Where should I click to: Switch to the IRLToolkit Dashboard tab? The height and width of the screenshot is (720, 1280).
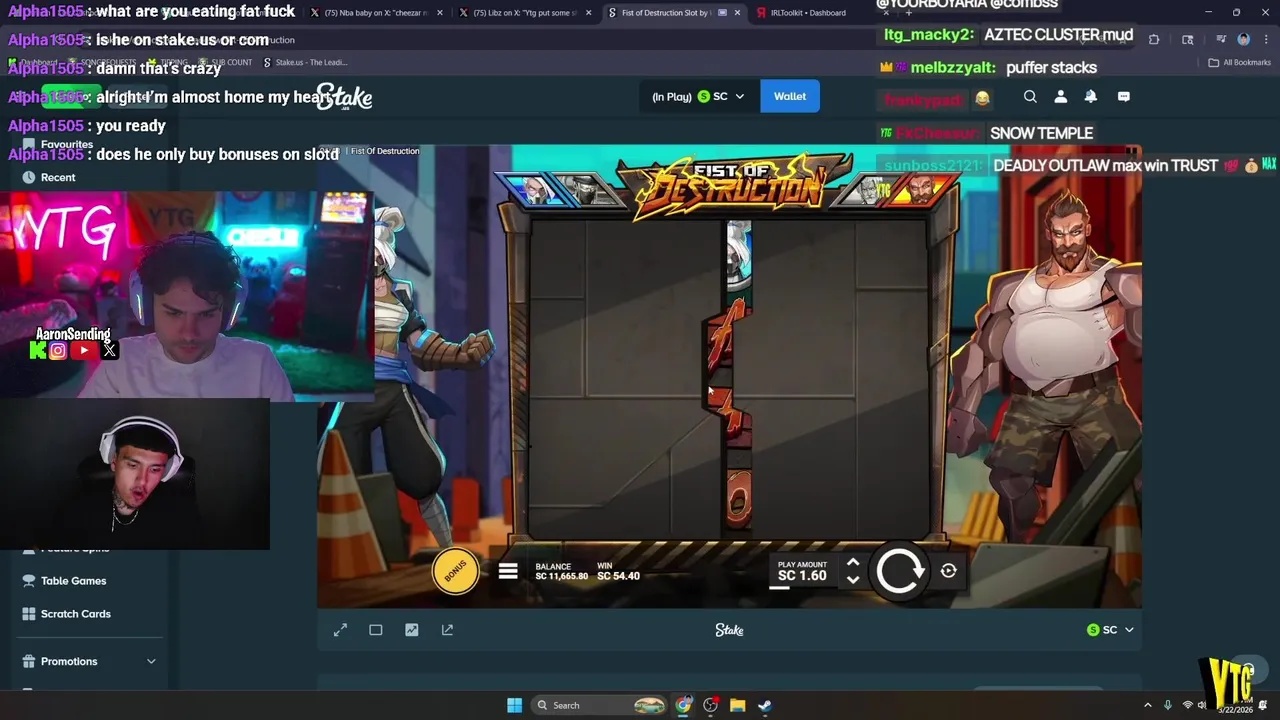click(808, 13)
